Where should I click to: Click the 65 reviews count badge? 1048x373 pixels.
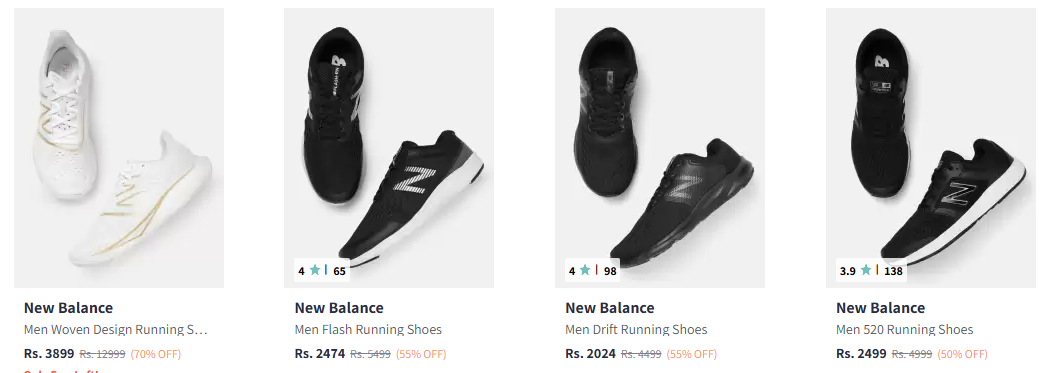pos(340,271)
